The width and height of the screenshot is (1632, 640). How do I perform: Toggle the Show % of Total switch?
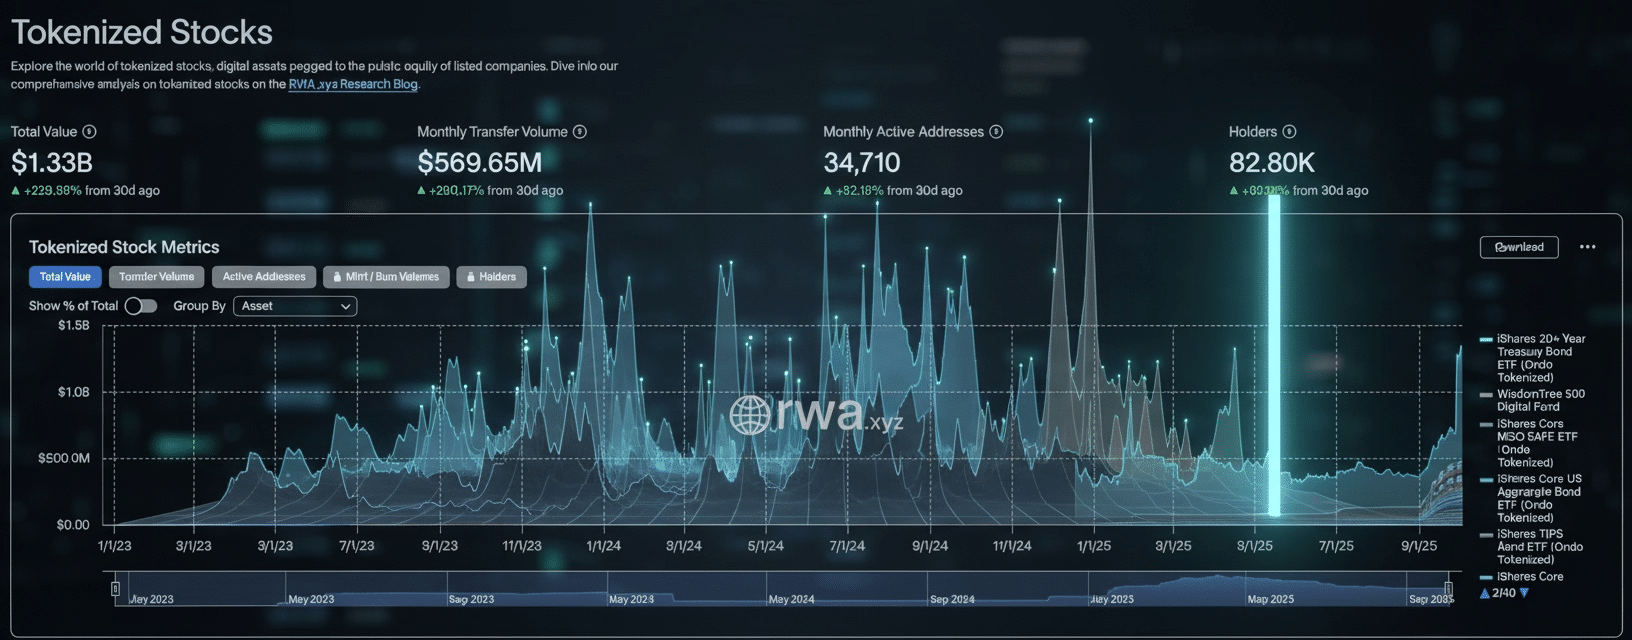[141, 306]
